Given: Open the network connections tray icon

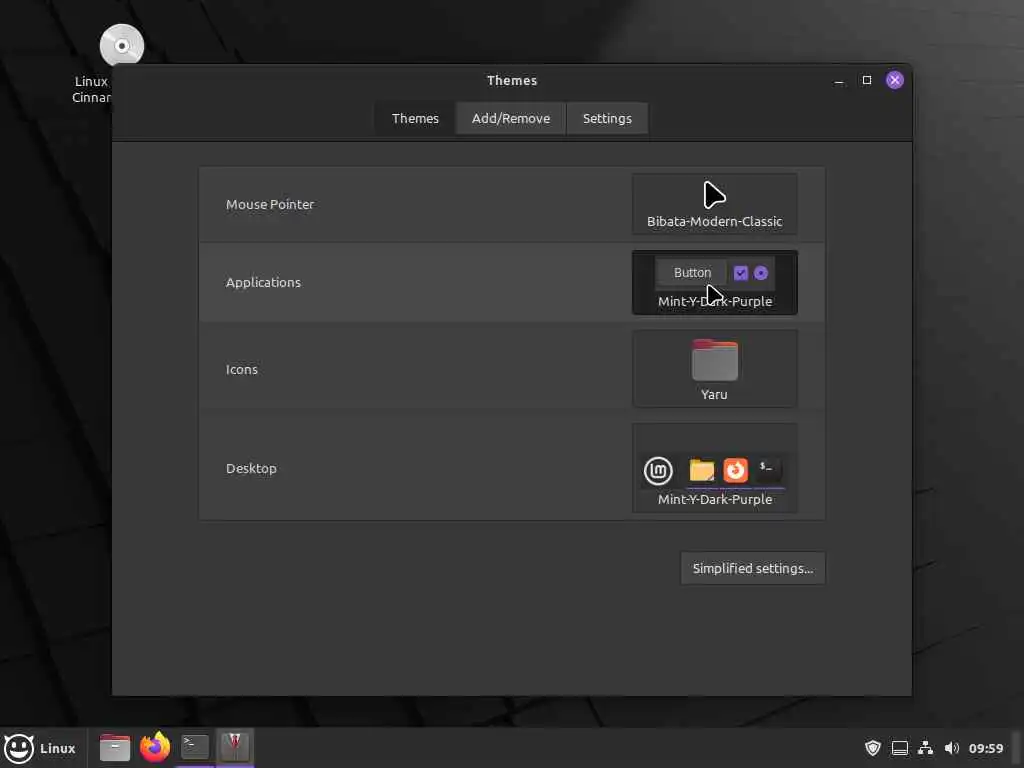Looking at the screenshot, I should [x=925, y=748].
